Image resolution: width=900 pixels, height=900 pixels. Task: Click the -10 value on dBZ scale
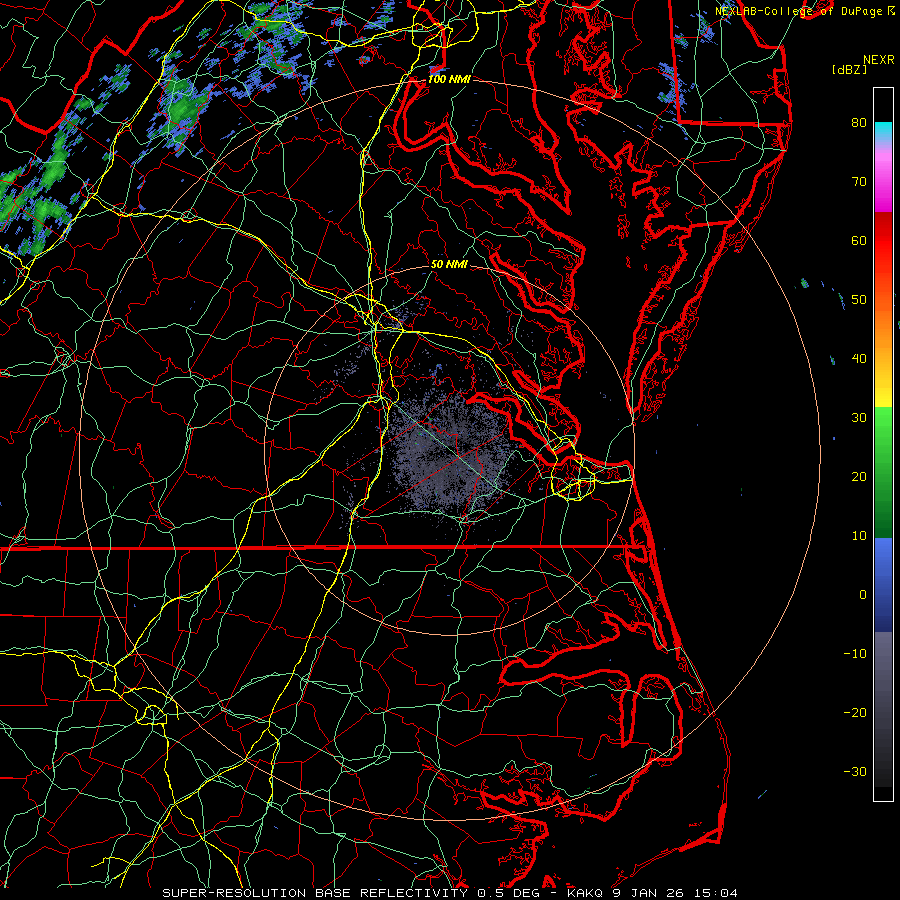click(x=855, y=654)
